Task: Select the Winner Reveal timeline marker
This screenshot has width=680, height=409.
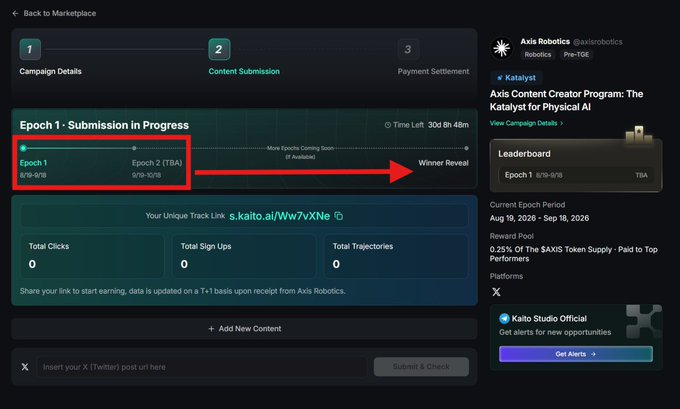Action: click(x=466, y=148)
